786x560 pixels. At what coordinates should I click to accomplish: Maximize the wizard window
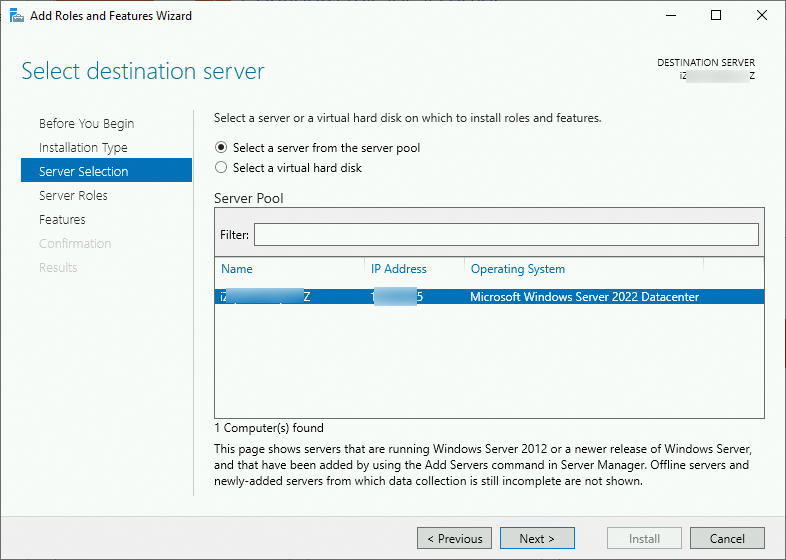click(716, 16)
